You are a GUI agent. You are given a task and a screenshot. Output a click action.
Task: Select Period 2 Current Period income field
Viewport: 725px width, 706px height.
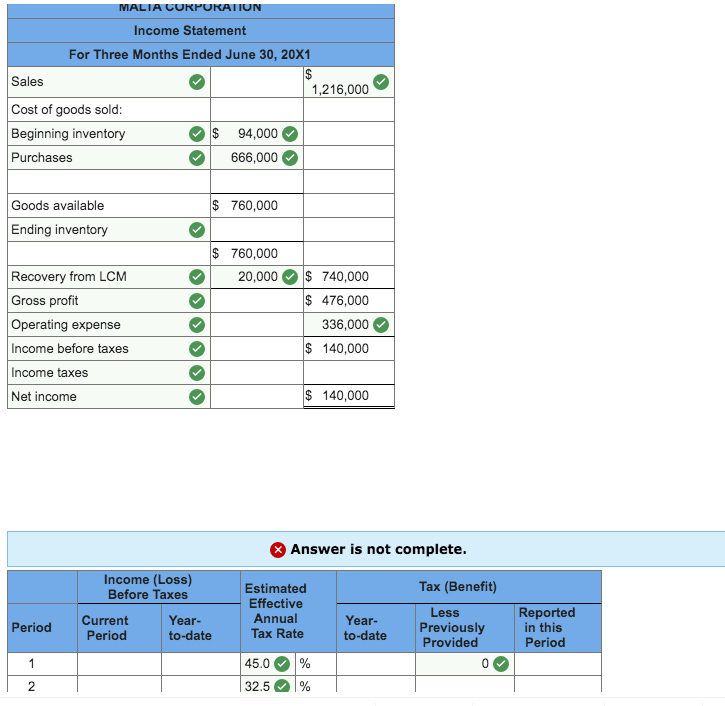point(119,684)
